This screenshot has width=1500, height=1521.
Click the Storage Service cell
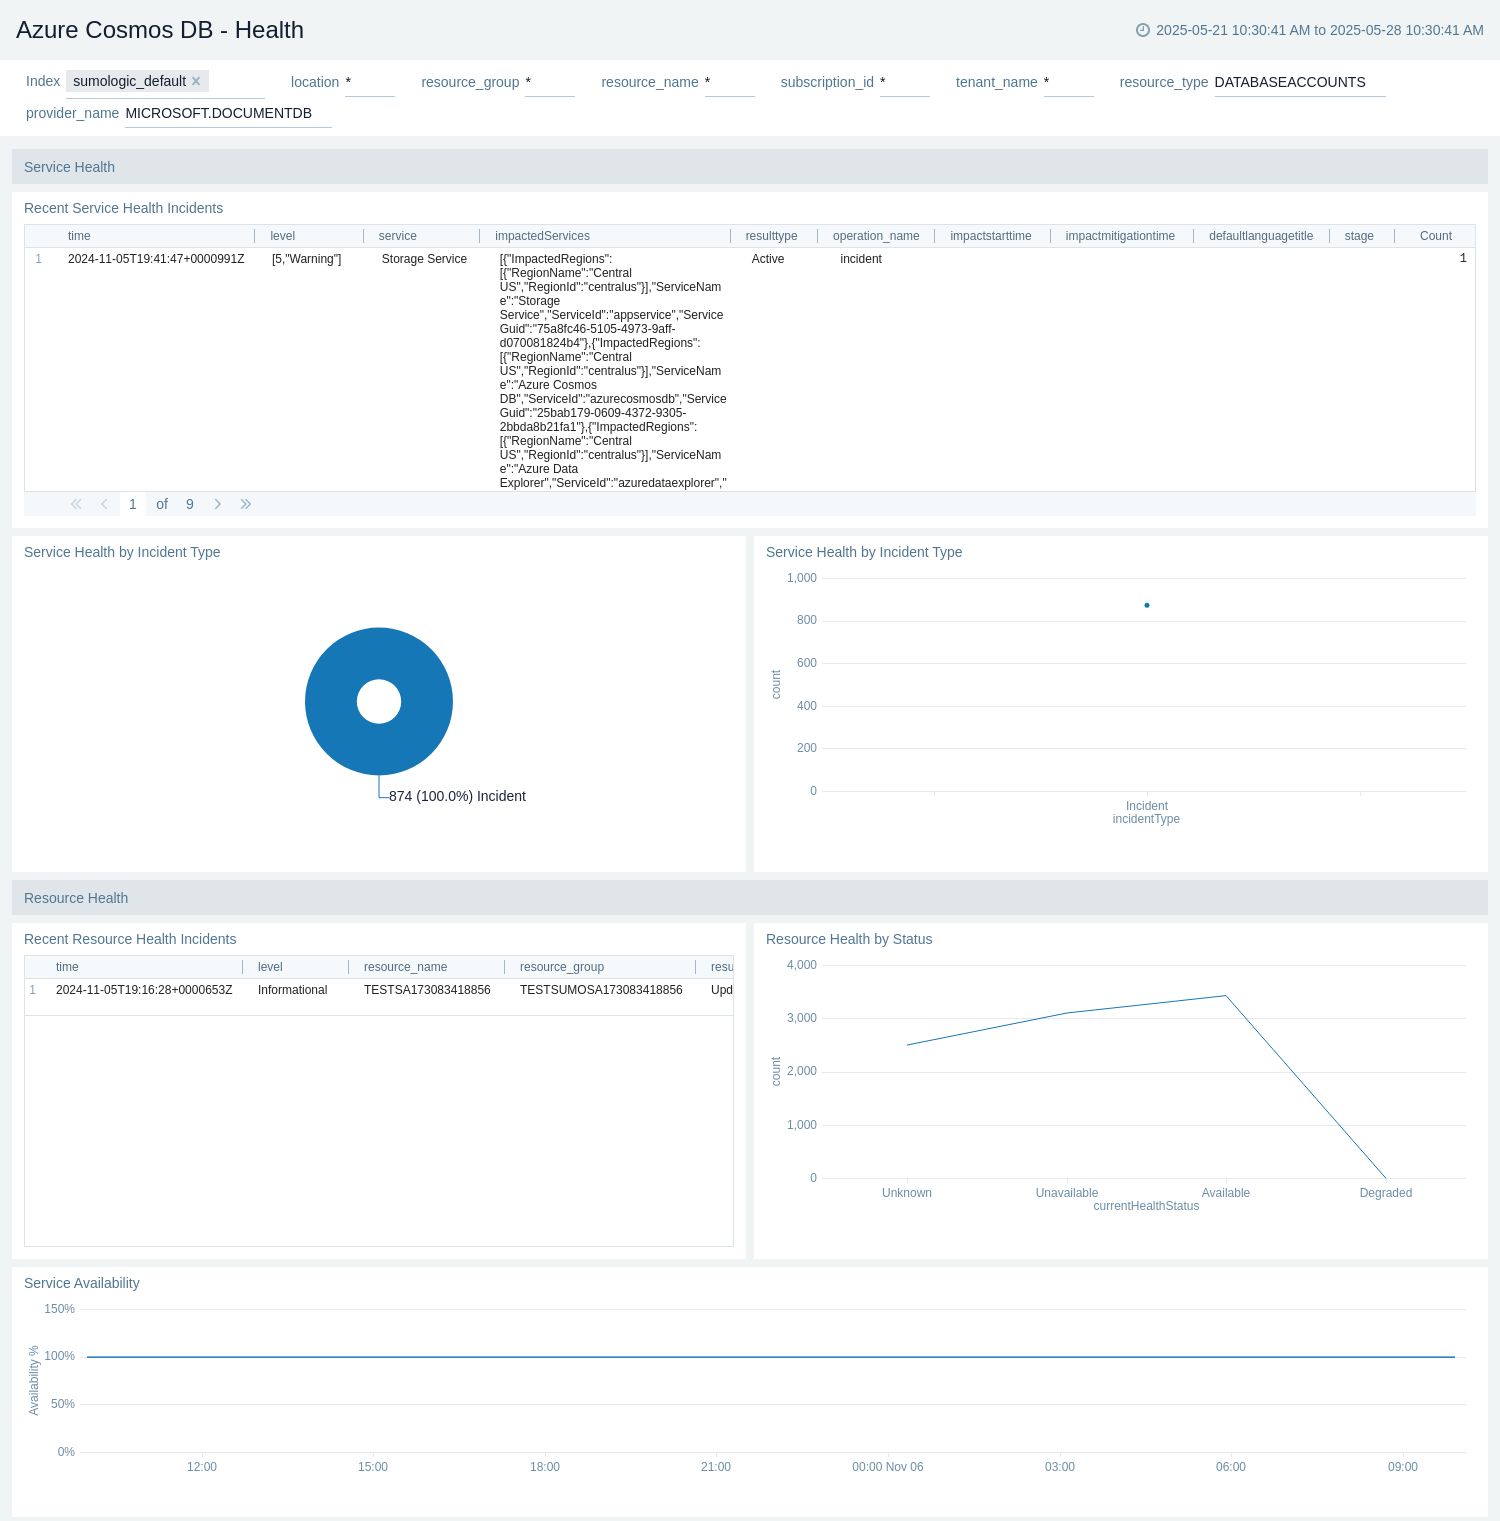[424, 259]
